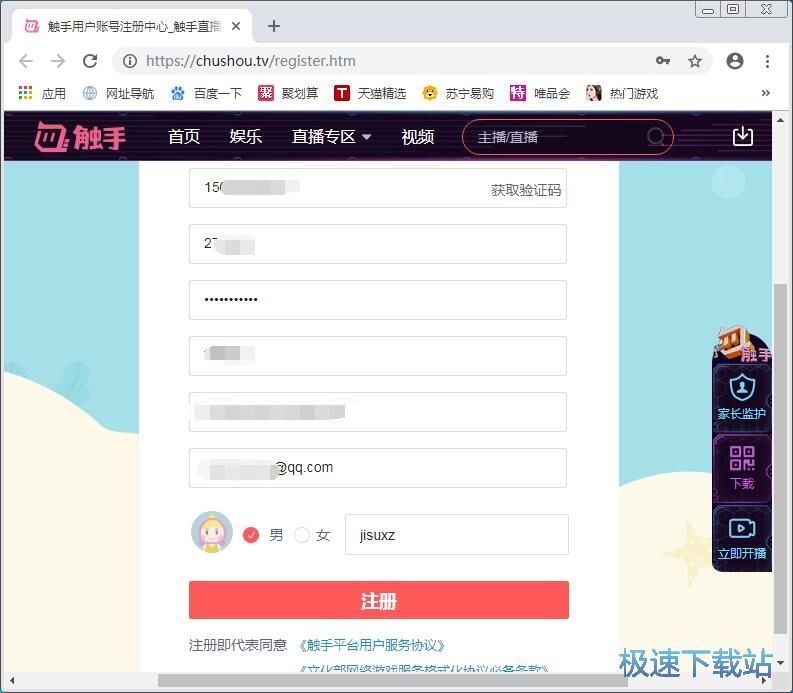Click the vertical page scrollbar thumb

780,458
